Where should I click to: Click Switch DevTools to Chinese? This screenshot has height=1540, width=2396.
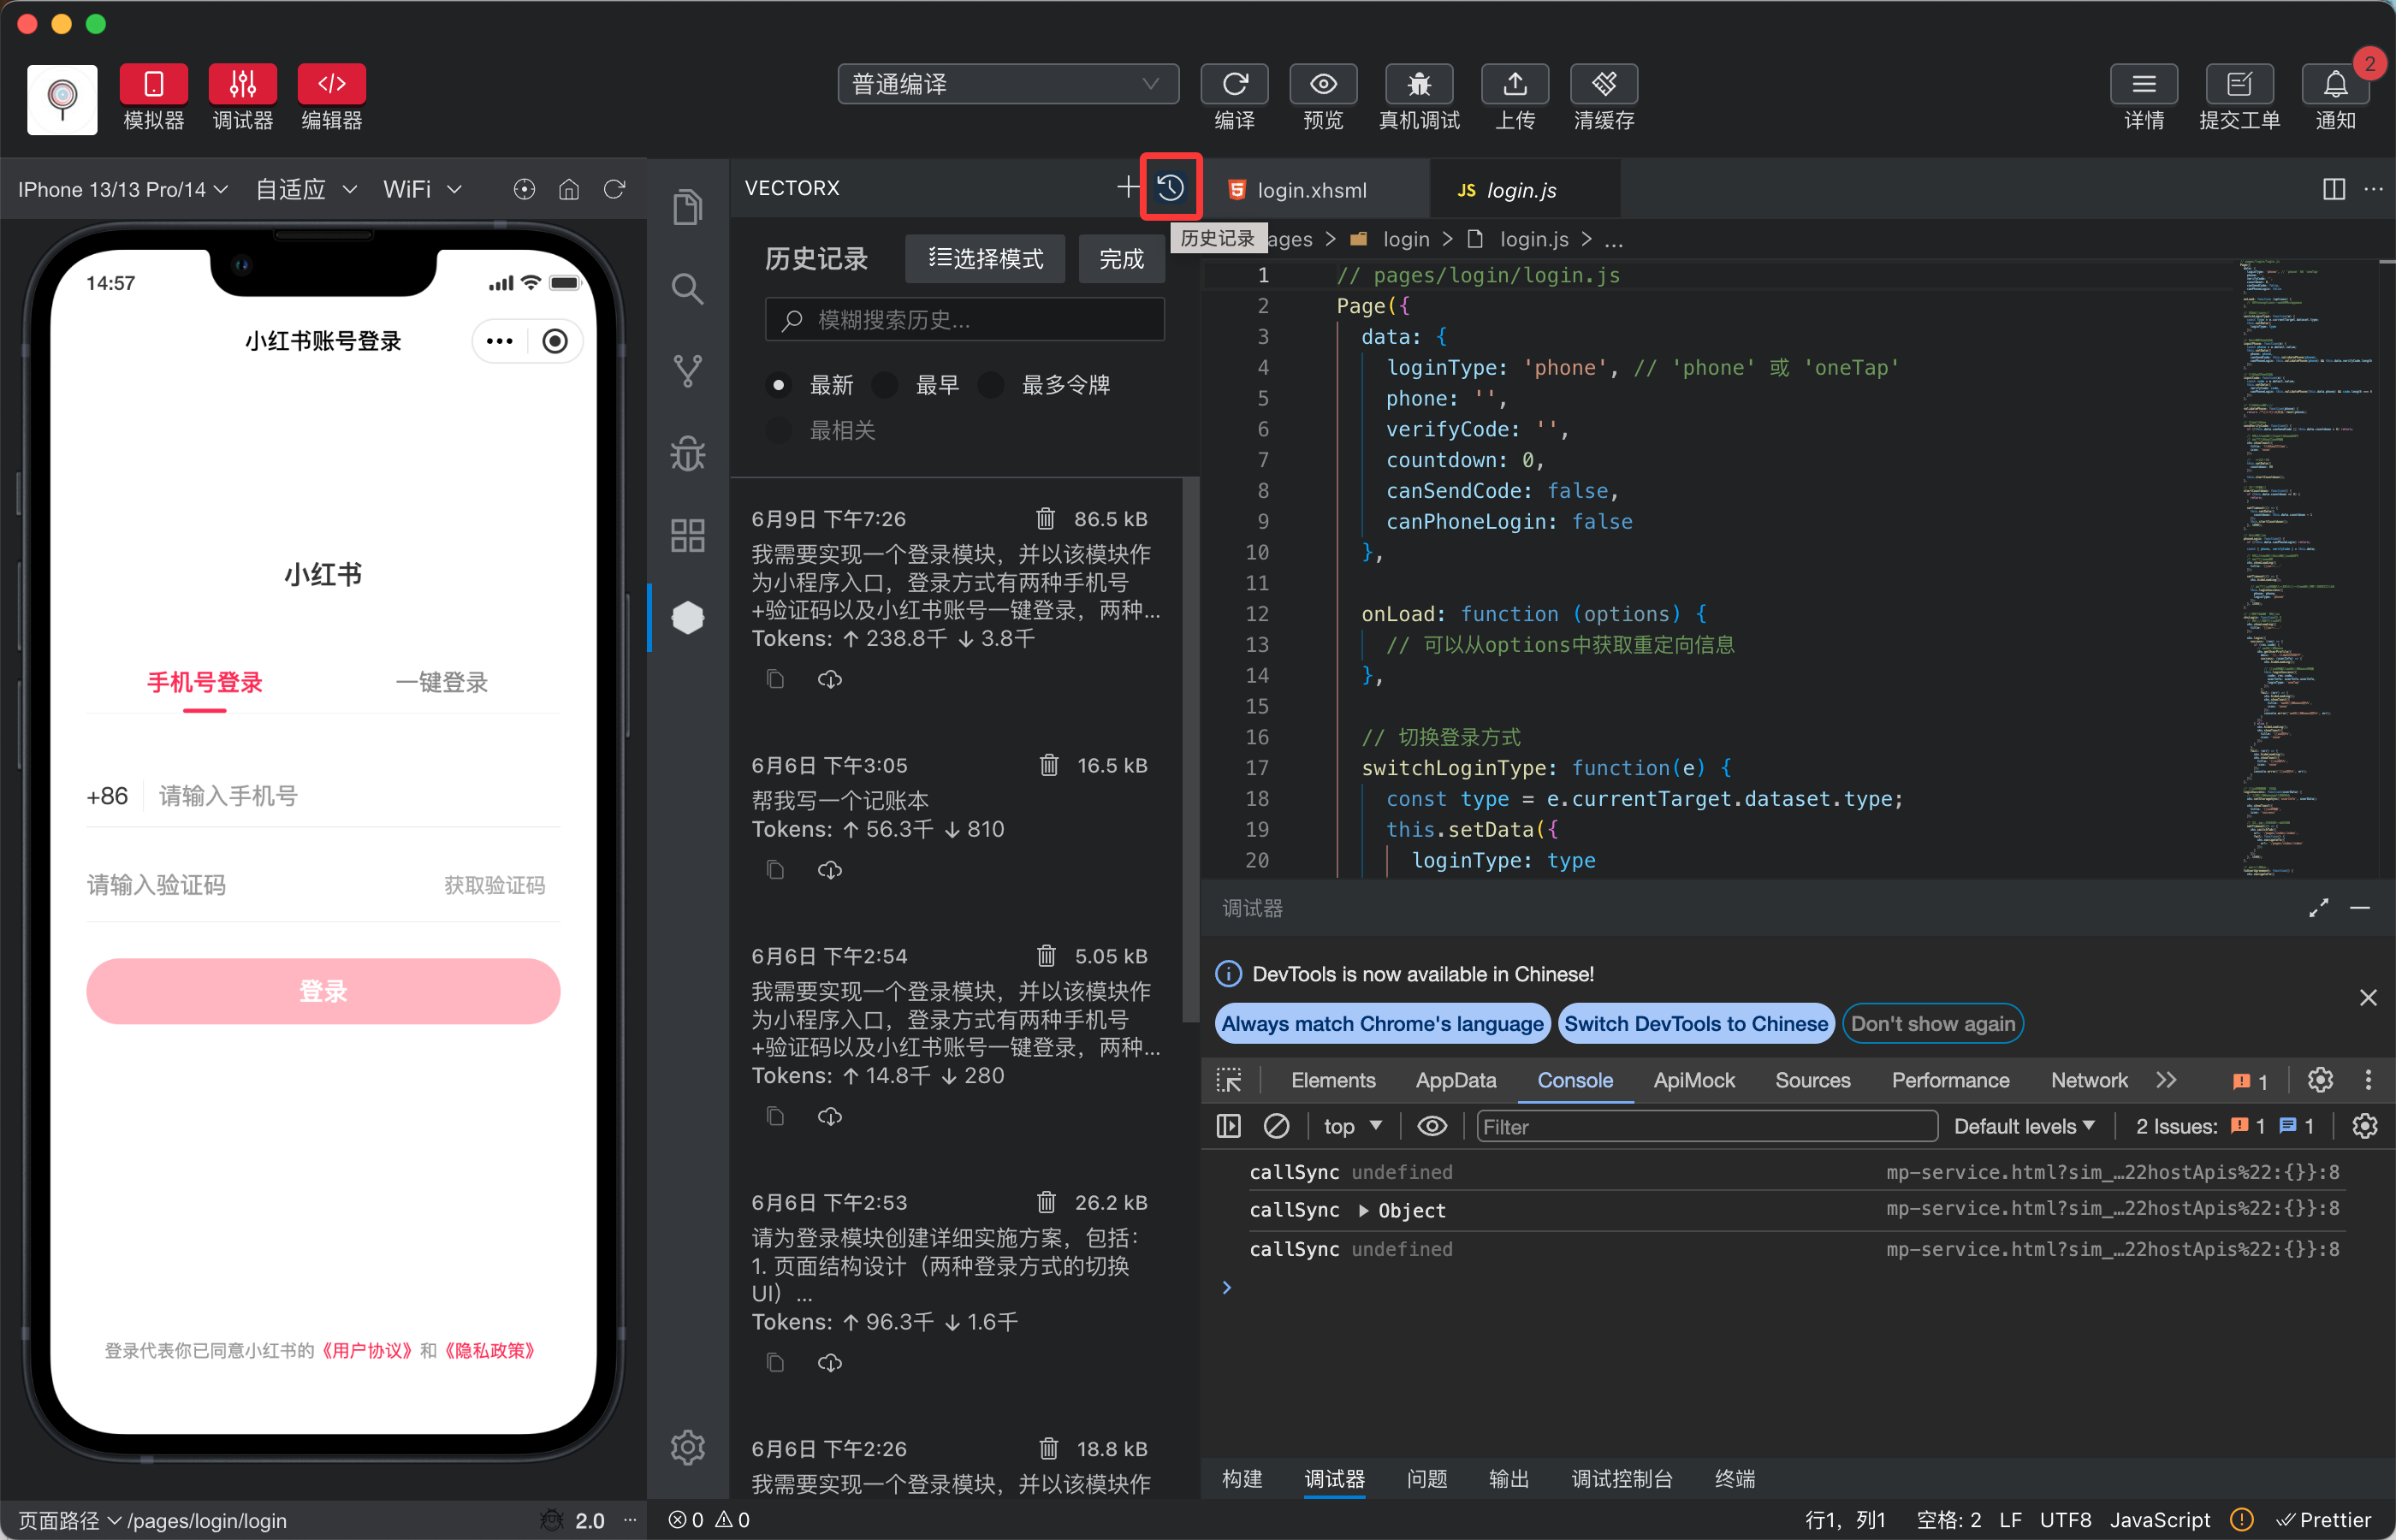click(1696, 1023)
